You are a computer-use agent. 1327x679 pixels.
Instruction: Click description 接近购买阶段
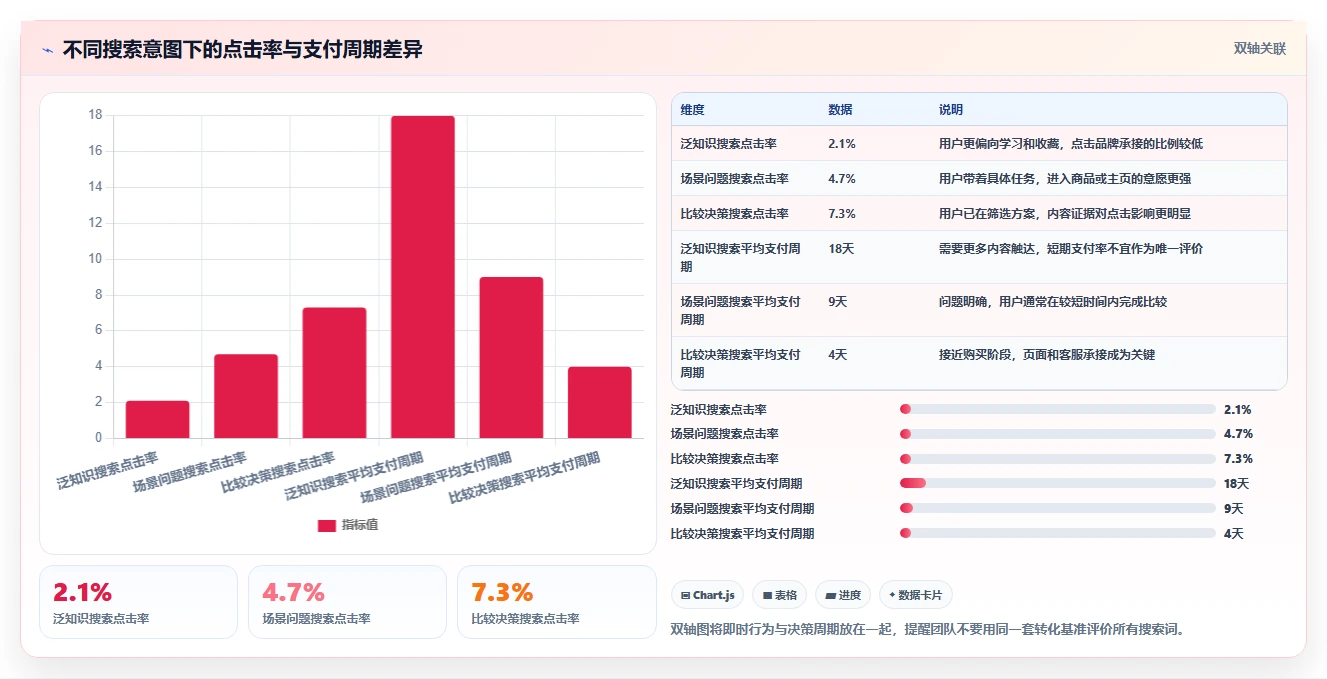(1047, 354)
